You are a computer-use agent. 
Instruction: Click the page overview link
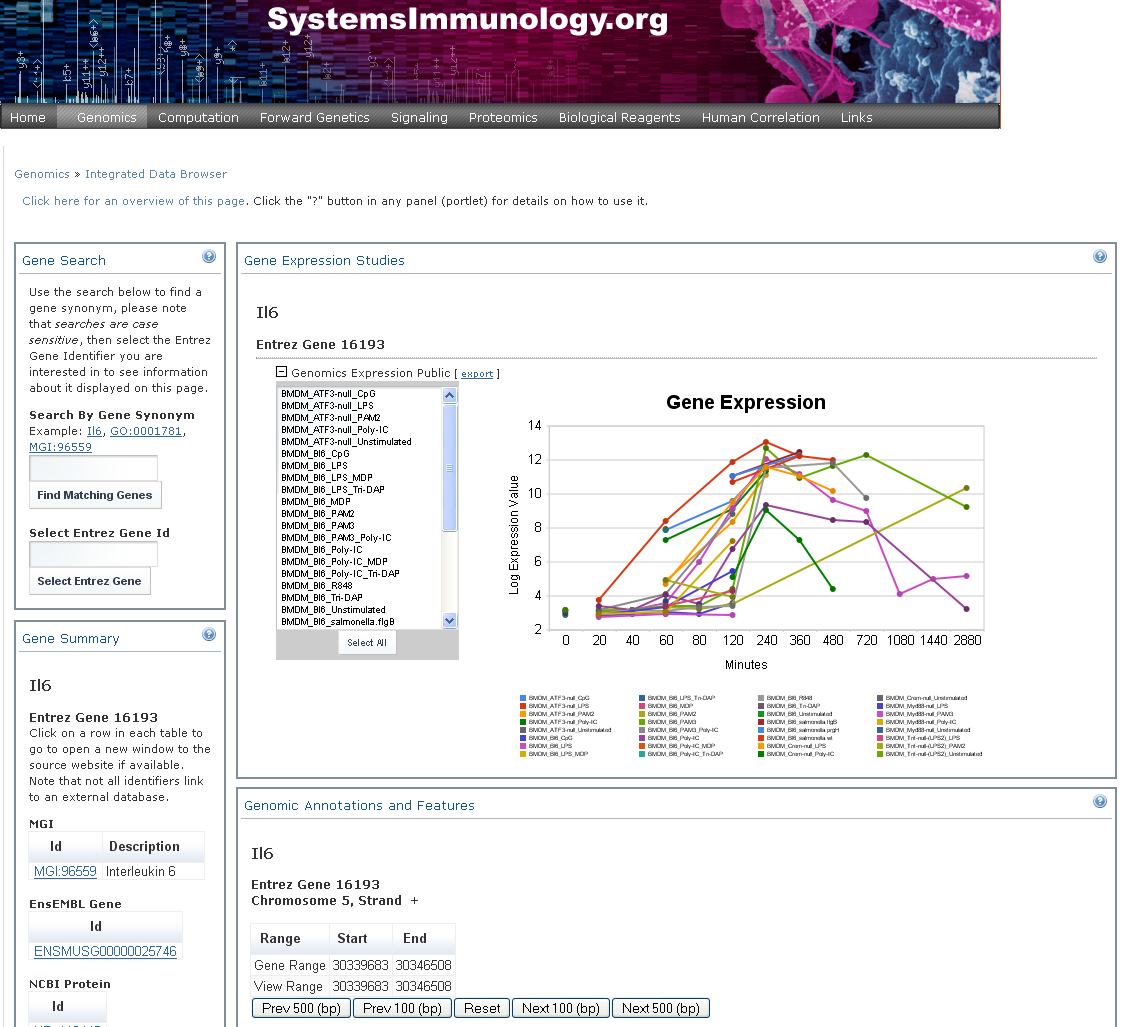click(x=134, y=201)
